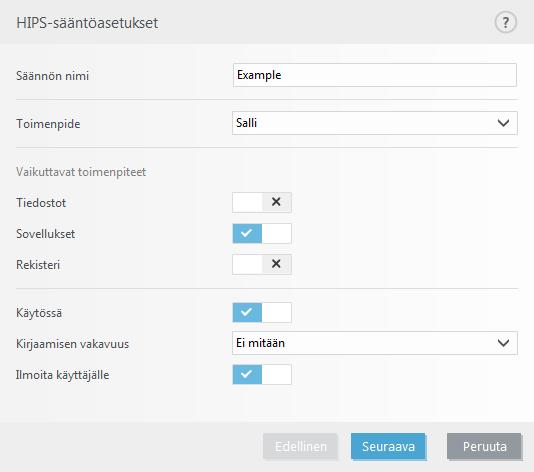Click the Tiedostot label
Screen dimensions: 534x472
(x=41, y=203)
